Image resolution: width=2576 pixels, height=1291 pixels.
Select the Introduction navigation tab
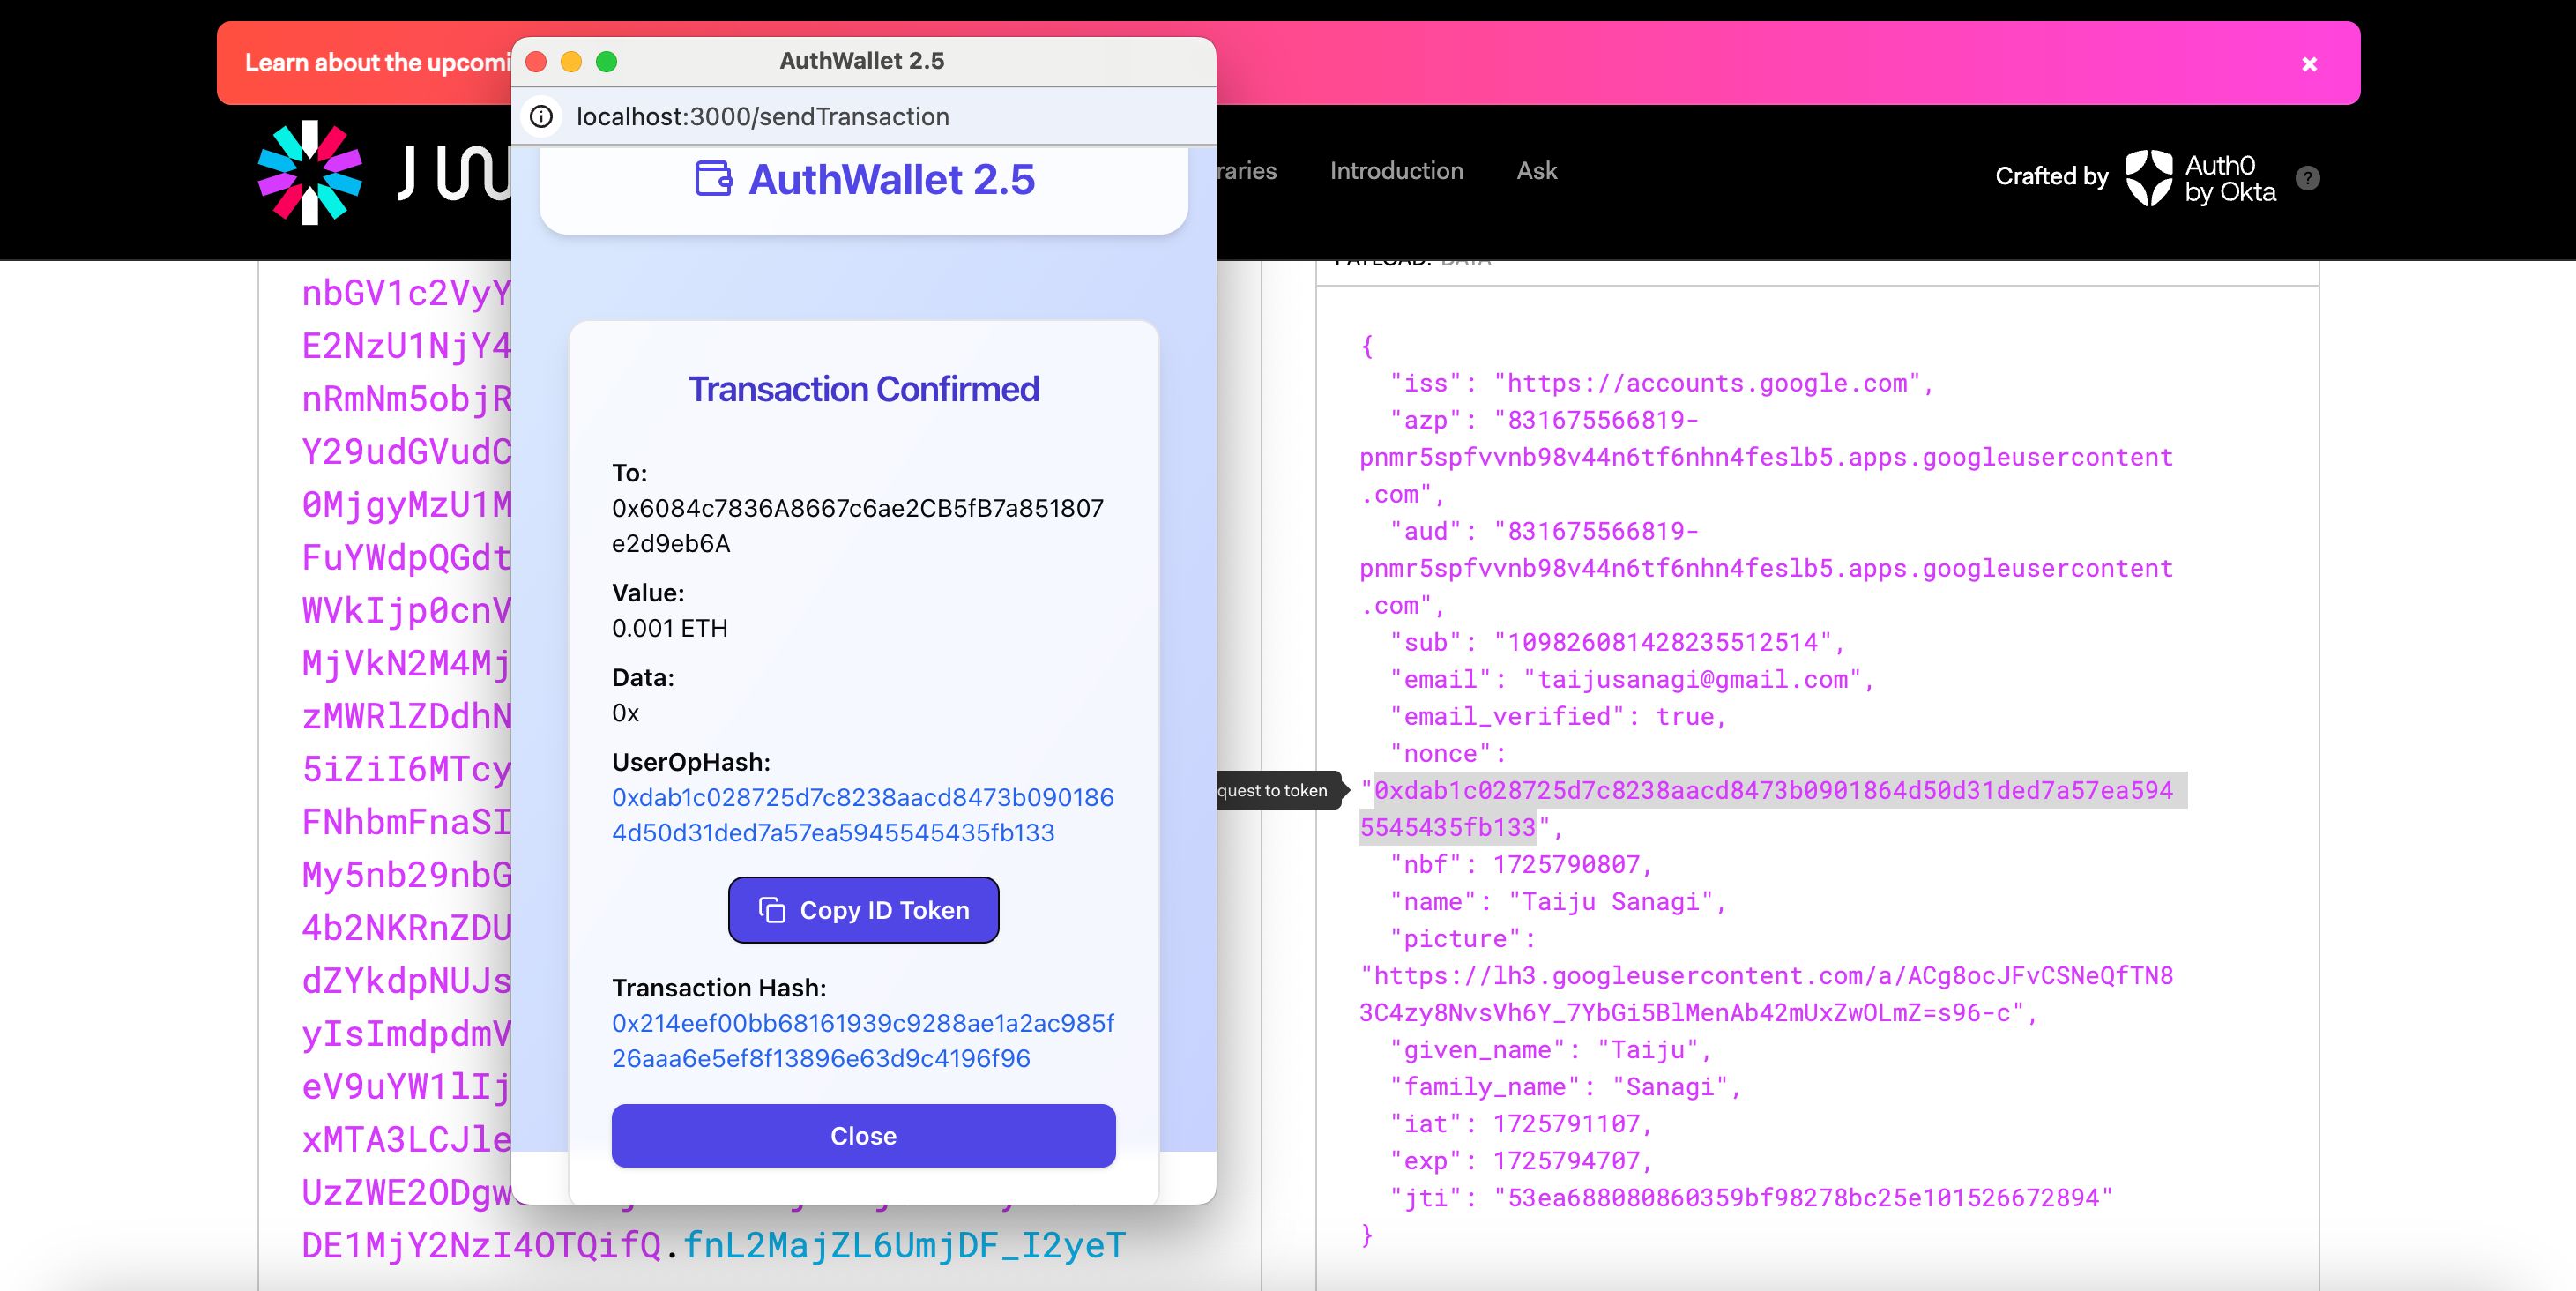click(1397, 169)
